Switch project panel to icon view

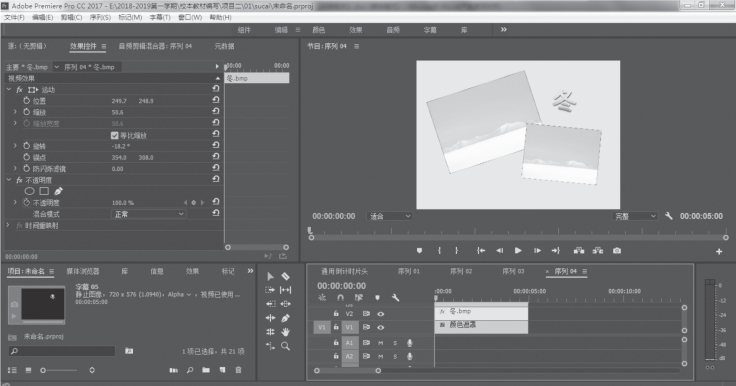tap(28, 370)
